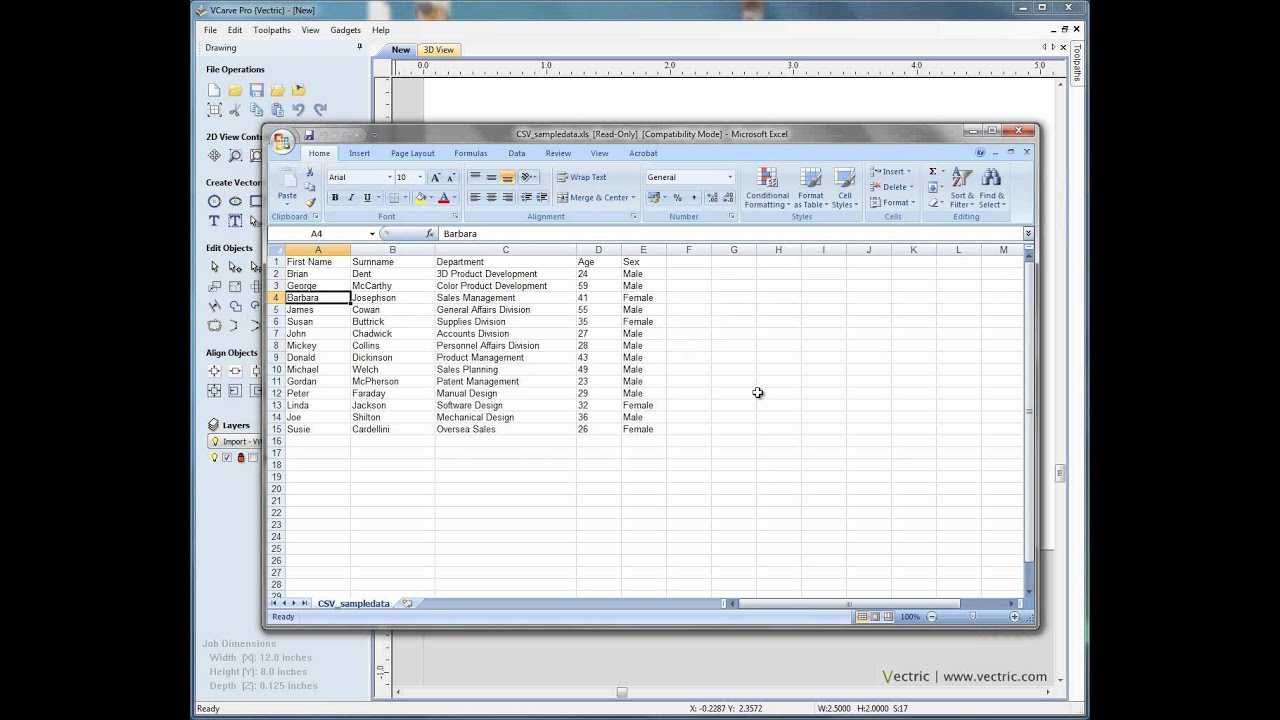1280x720 pixels.
Task: Open the Data ribbon tab
Action: (516, 153)
